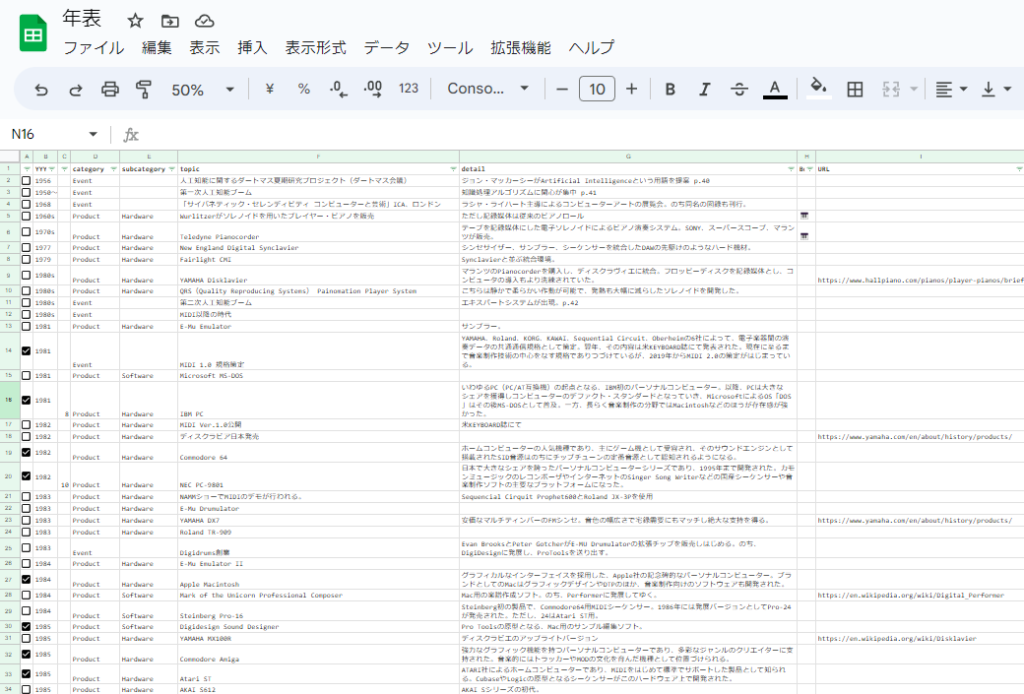
Task: Increase font size with plus button
Action: point(631,89)
